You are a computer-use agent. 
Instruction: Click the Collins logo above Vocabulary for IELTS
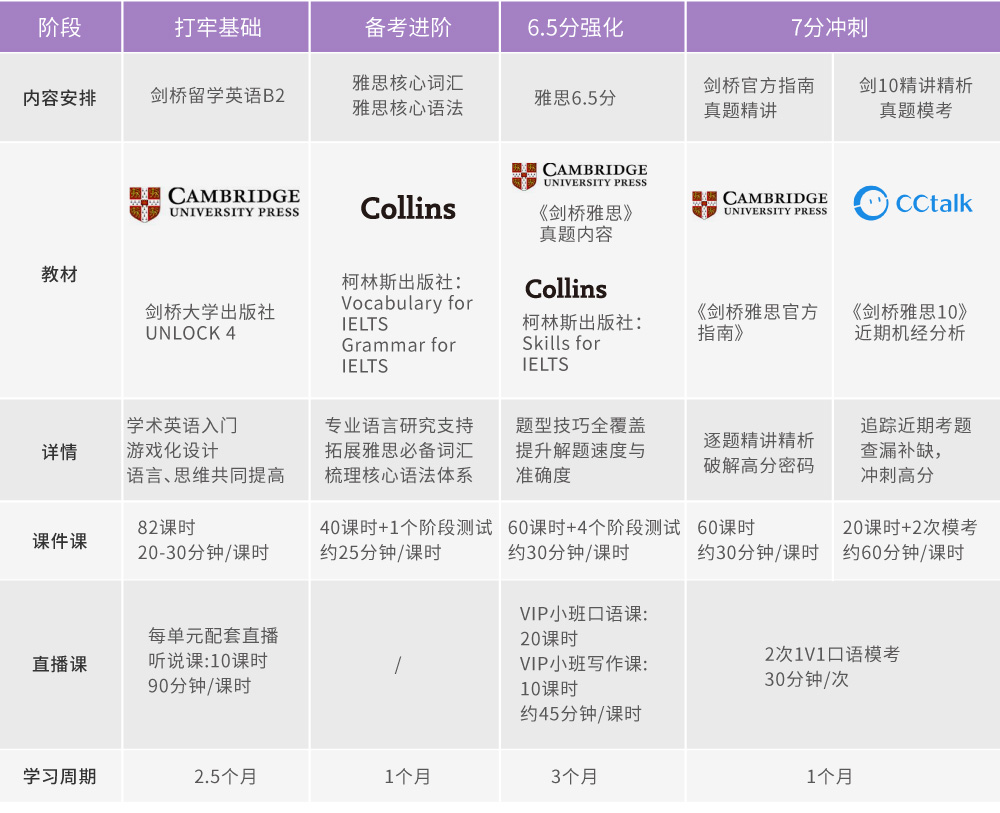[408, 208]
